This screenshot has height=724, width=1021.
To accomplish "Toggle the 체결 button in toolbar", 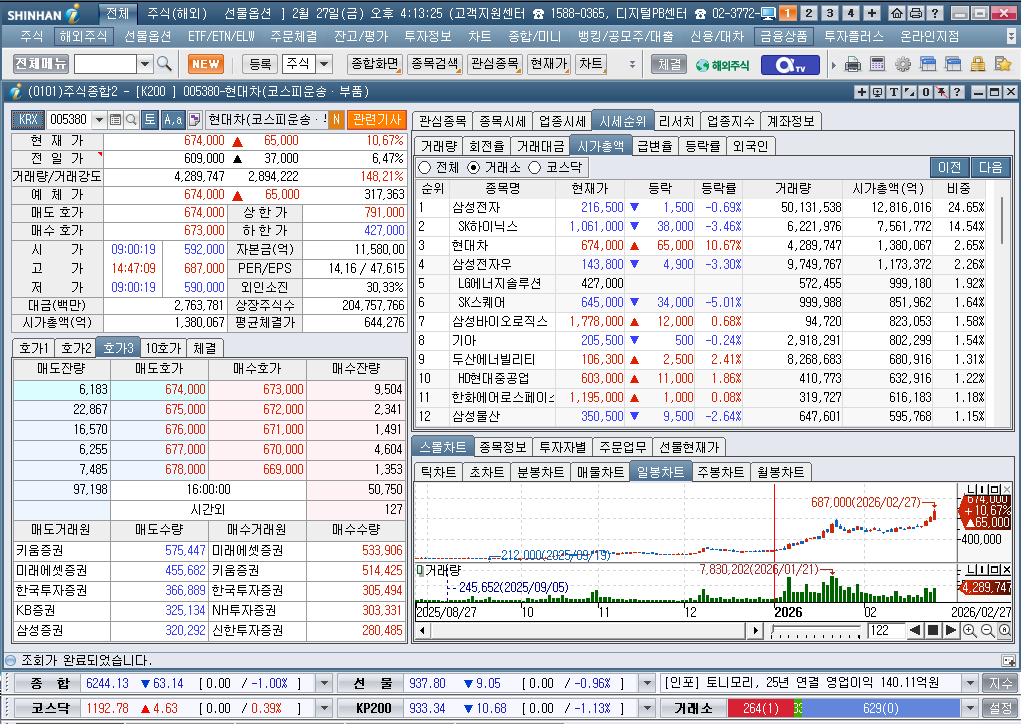I will pos(669,64).
